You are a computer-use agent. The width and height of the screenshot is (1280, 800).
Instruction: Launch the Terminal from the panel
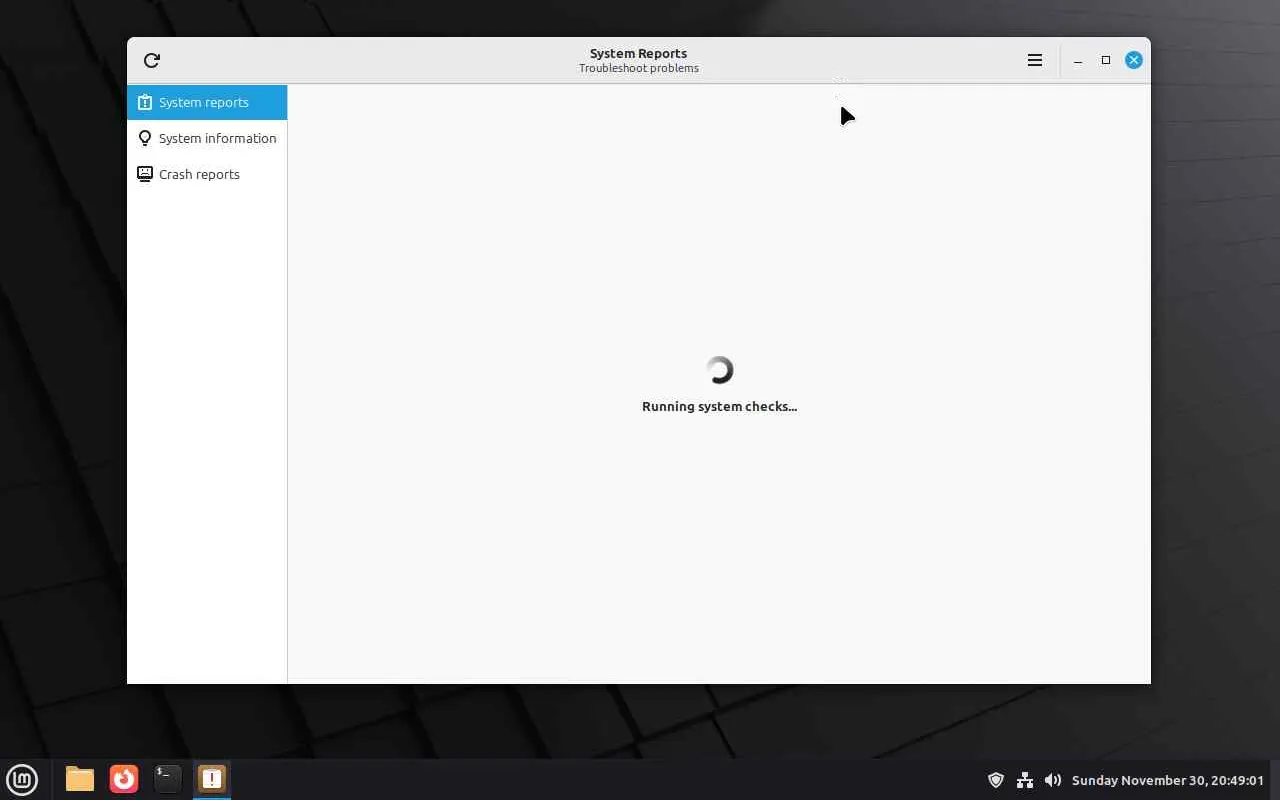[168, 779]
